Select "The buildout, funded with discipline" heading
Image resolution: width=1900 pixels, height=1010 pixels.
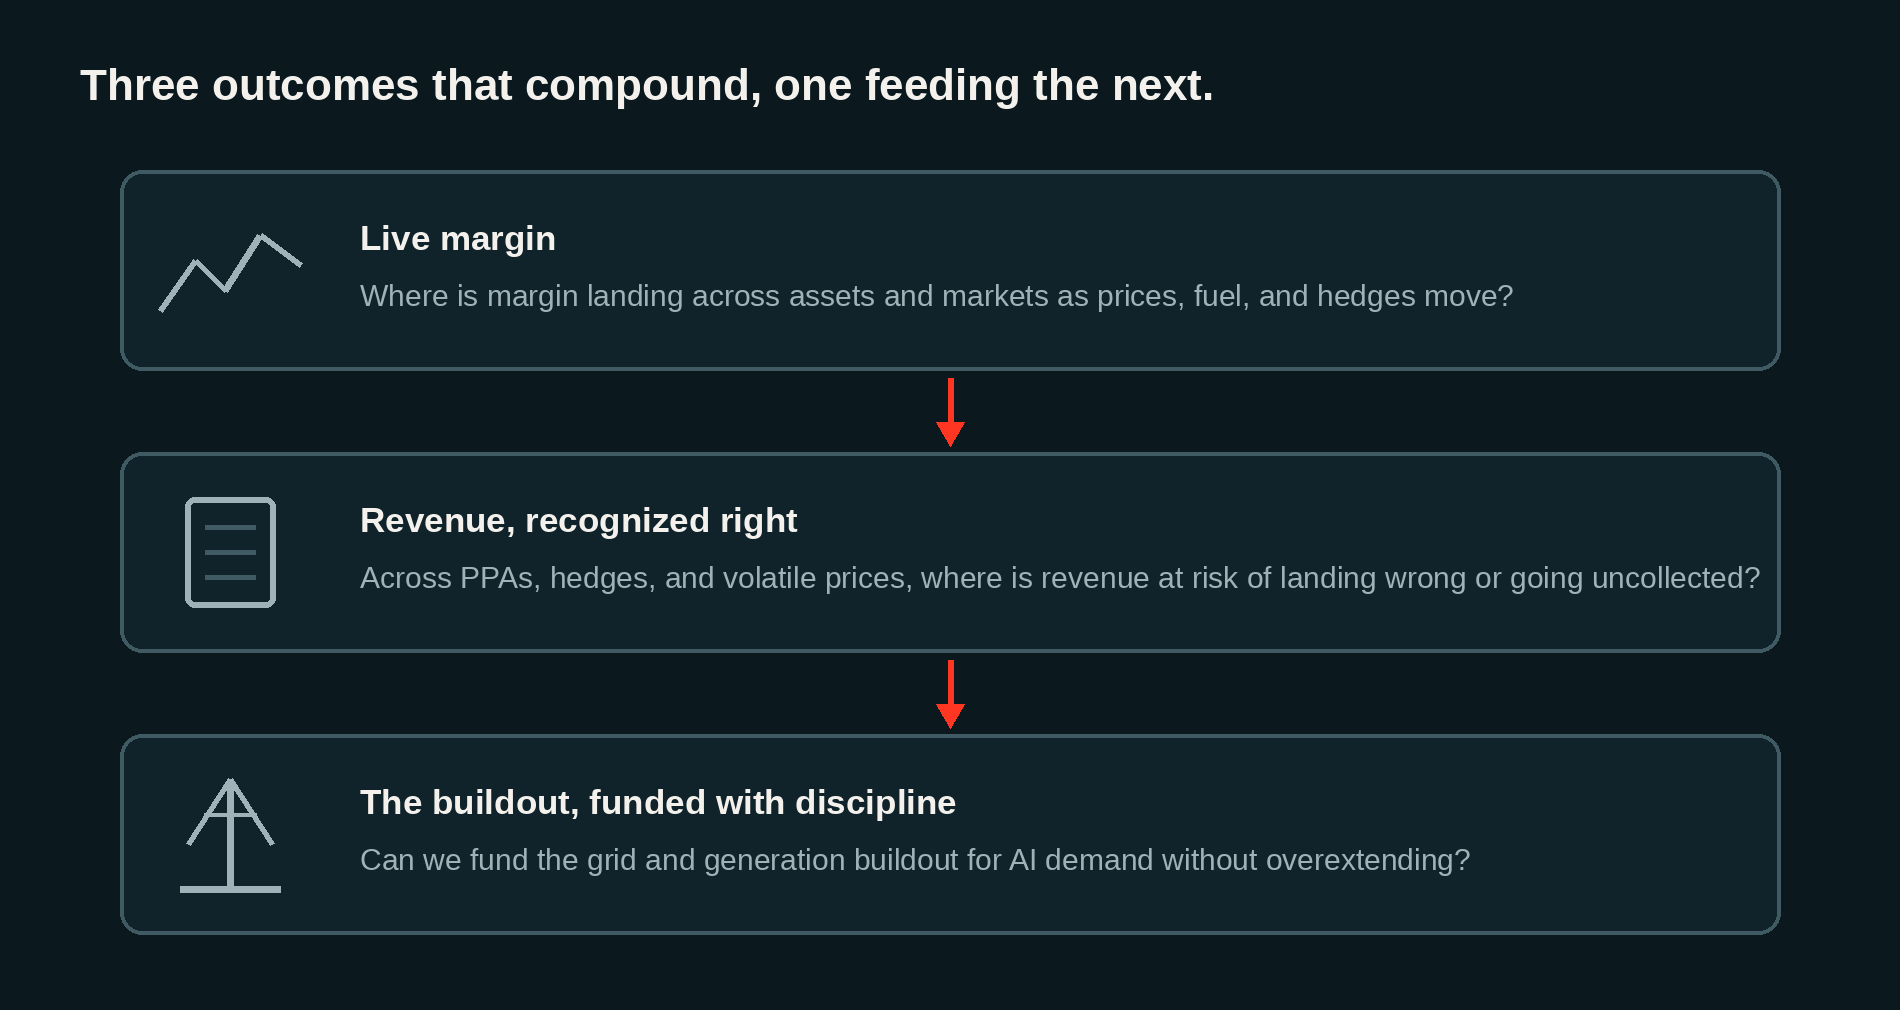click(658, 803)
